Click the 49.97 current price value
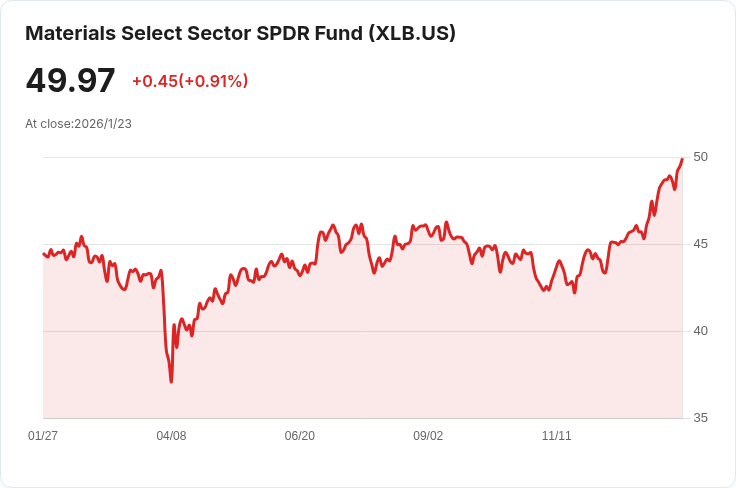Image resolution: width=736 pixels, height=488 pixels. click(x=70, y=80)
